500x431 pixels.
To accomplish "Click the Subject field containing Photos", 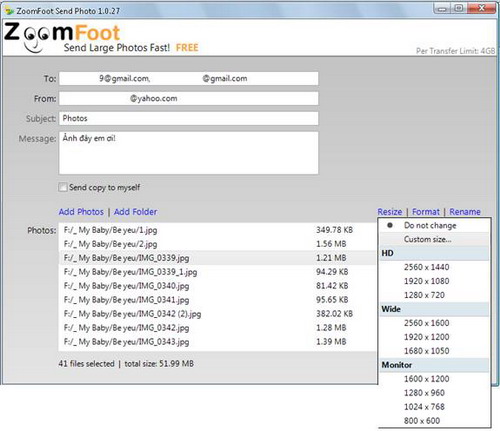I will coord(189,119).
